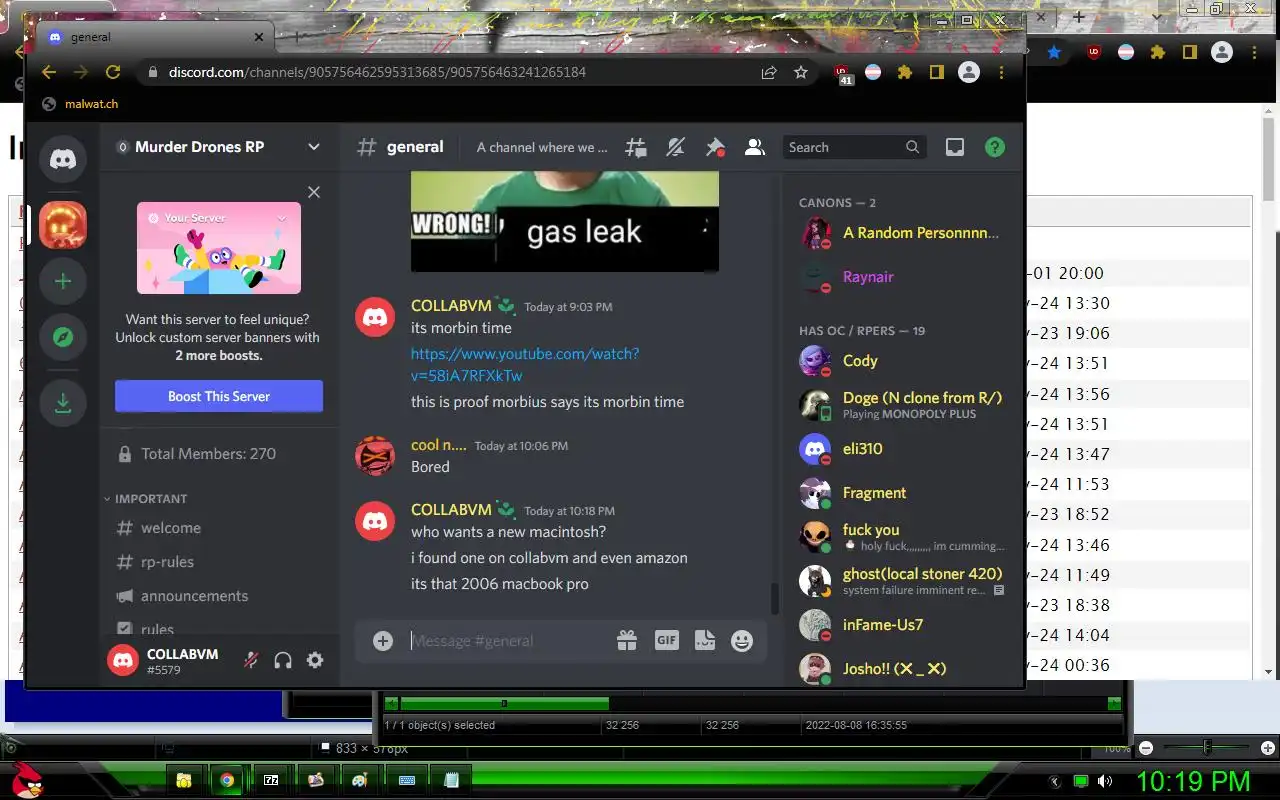Screen dimensions: 1280x800
Task: Open Explore Public Servers compass icon
Action: [x=63, y=338]
